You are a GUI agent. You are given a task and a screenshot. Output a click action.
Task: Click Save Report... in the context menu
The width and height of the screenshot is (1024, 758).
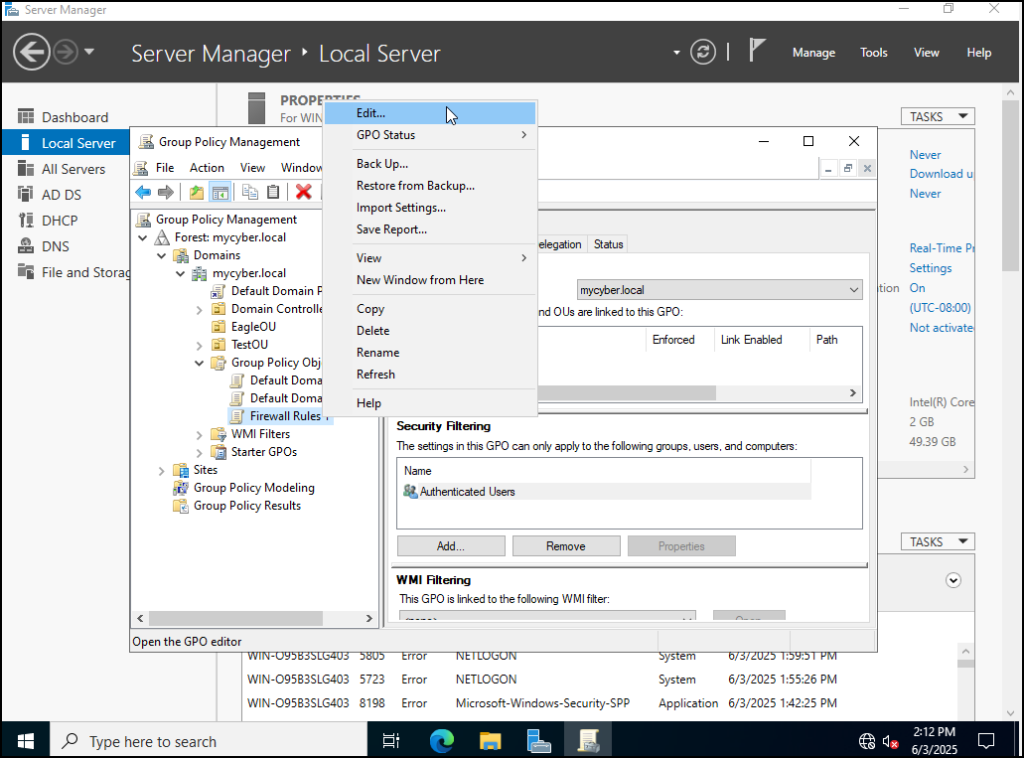[430, 230]
